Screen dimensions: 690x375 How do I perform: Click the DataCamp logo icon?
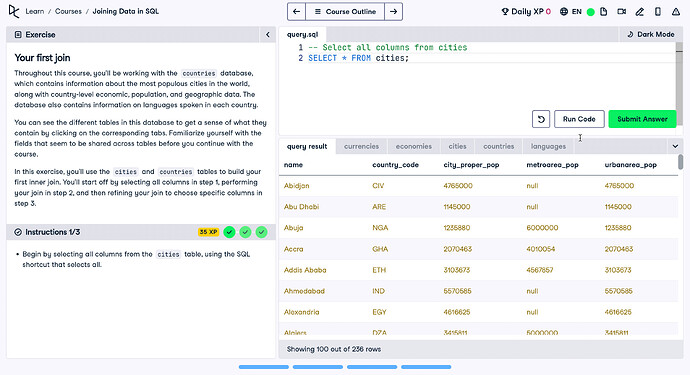click(x=14, y=11)
